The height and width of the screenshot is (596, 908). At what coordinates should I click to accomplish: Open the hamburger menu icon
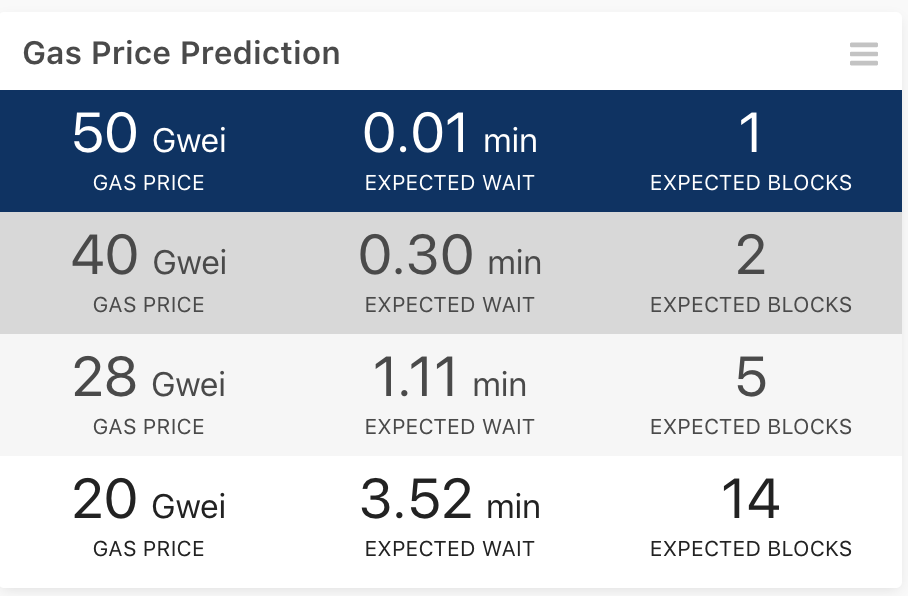[863, 54]
